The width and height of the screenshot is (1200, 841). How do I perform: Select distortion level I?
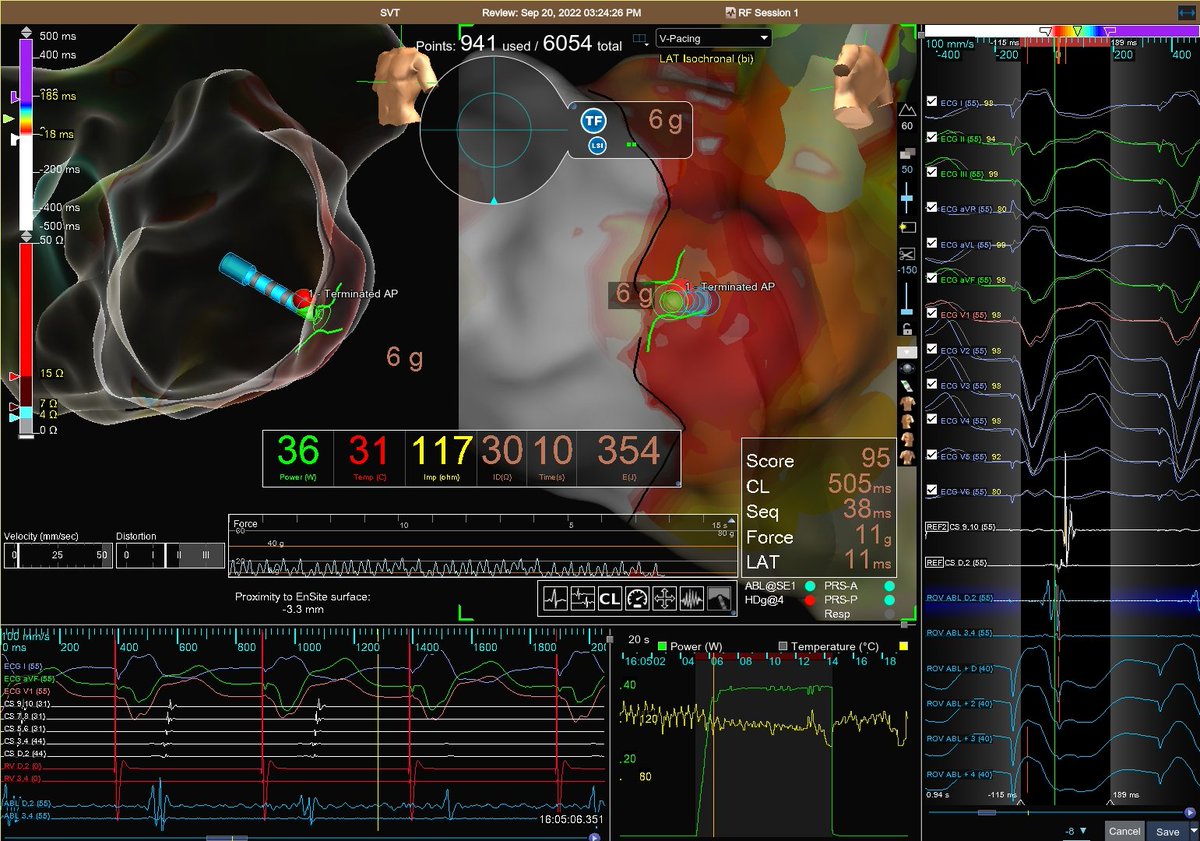coord(153,553)
